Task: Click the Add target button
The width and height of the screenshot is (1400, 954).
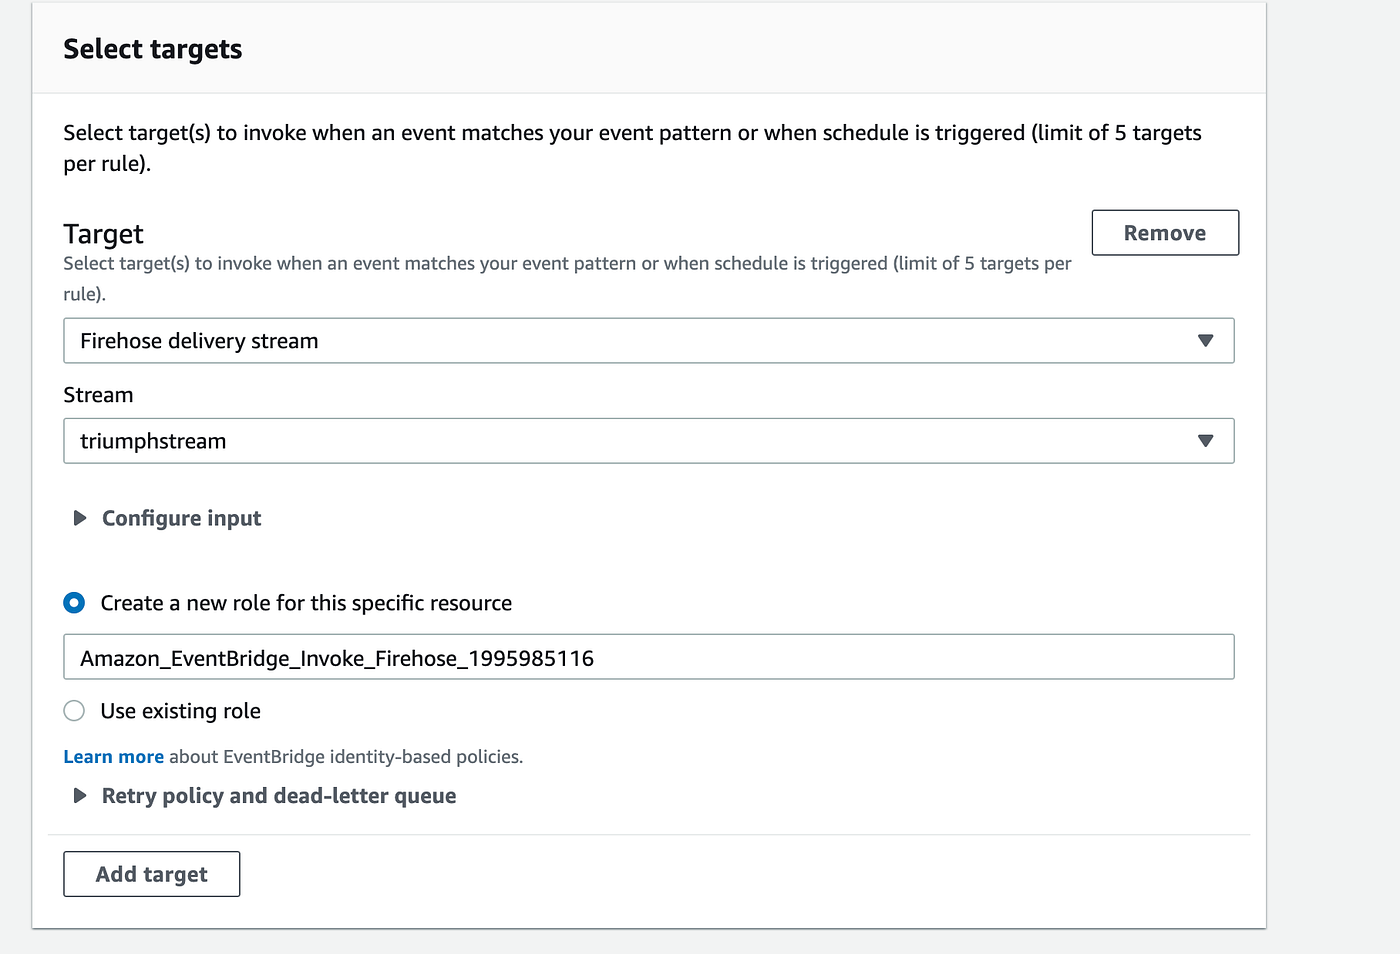Action: 151,873
